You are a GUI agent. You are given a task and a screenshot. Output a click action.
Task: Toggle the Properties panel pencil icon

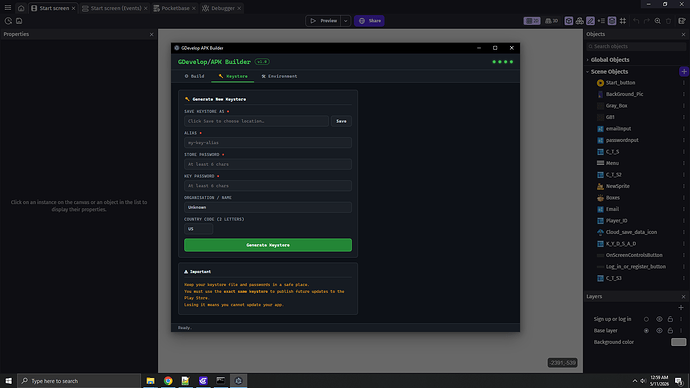(x=591, y=21)
